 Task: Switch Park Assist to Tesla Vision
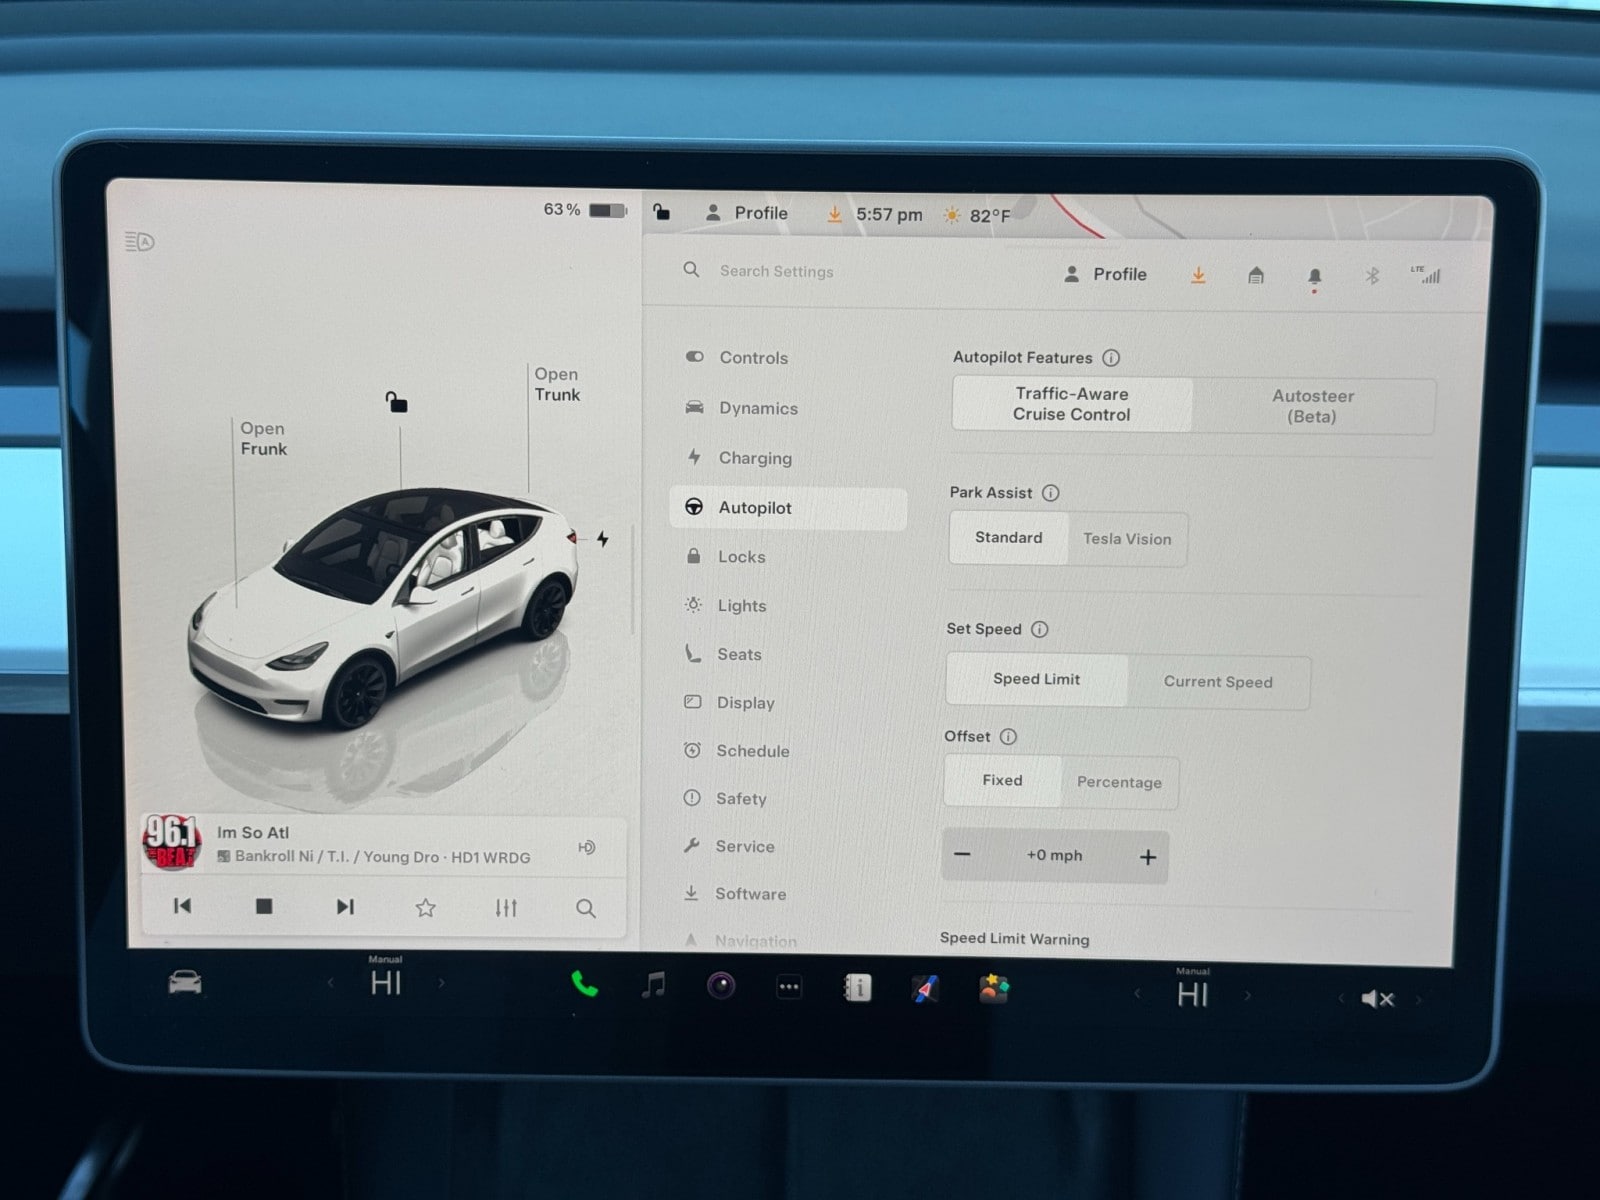coord(1126,539)
